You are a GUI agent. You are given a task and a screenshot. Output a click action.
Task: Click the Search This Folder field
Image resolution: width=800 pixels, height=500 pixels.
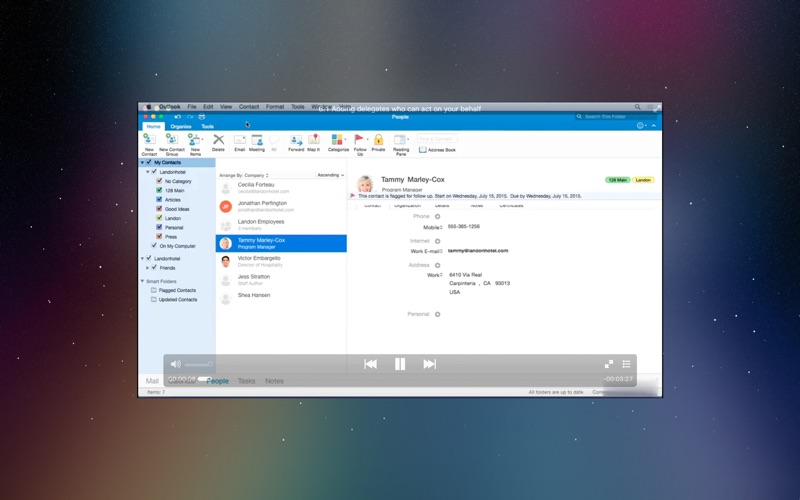pyautogui.click(x=615, y=117)
